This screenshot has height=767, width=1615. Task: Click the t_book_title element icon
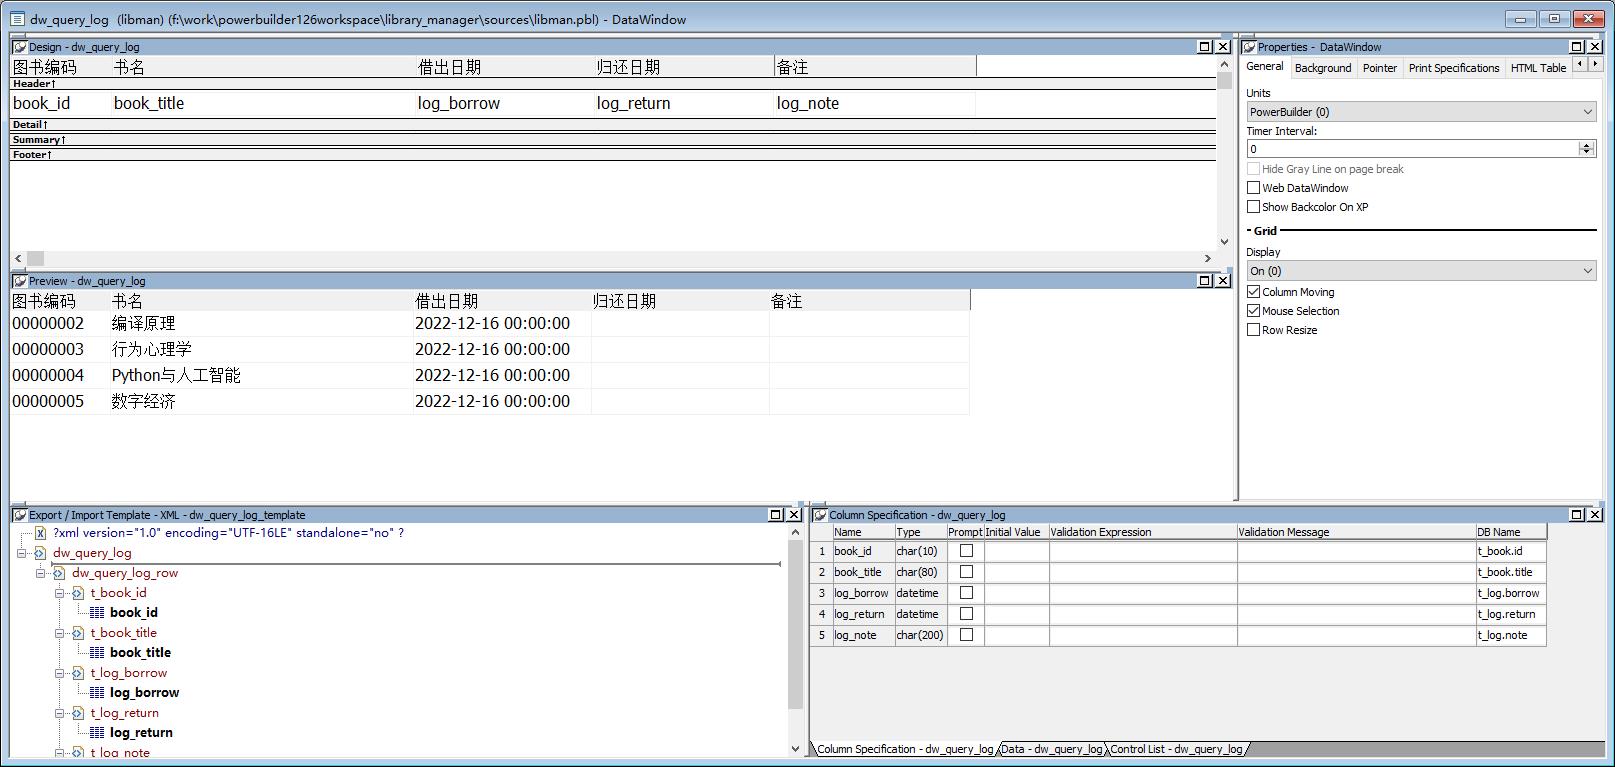pos(78,633)
